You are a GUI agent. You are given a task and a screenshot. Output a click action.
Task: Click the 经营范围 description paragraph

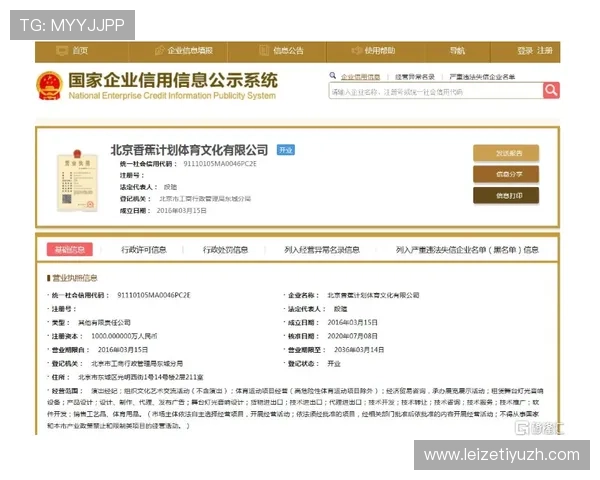coord(295,408)
